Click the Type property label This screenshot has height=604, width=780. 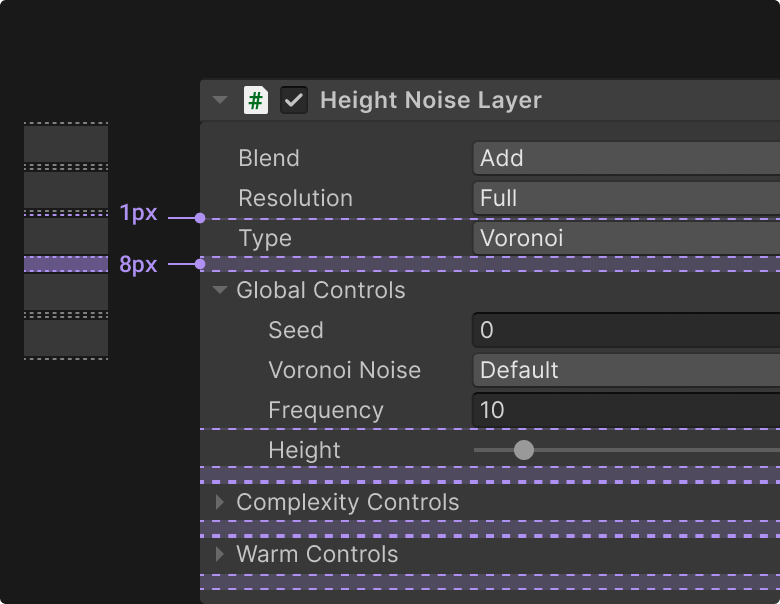265,238
